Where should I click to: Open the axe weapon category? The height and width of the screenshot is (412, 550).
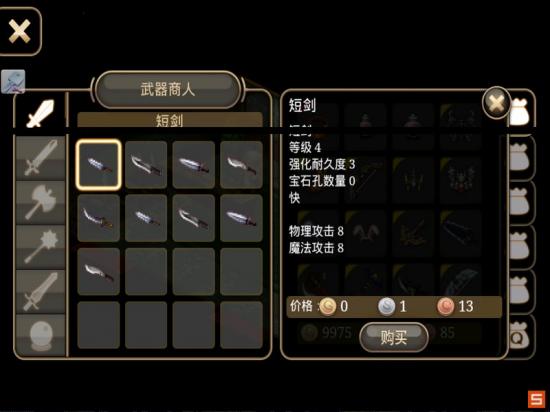coord(40,203)
